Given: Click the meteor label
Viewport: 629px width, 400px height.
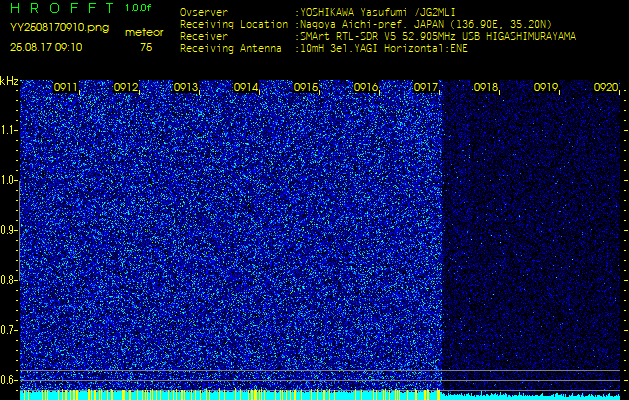Looking at the screenshot, I should click(x=144, y=33).
